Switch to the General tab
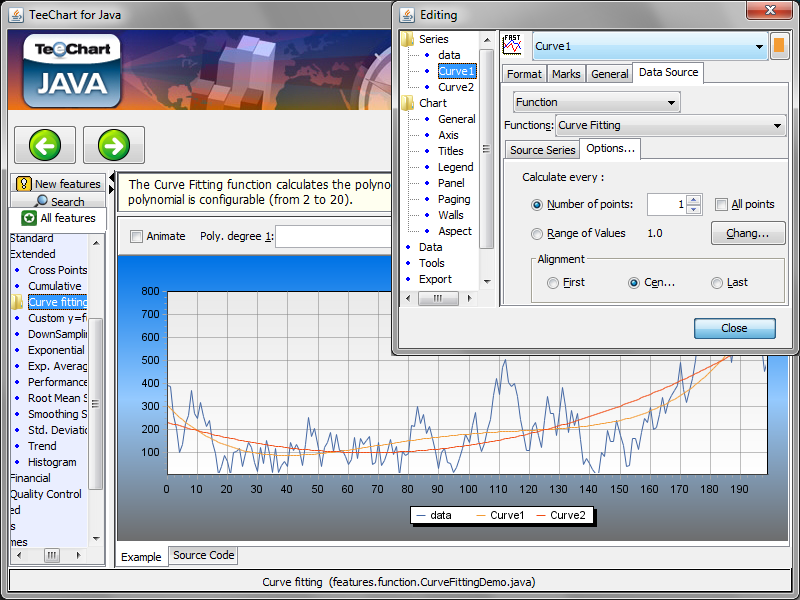The image size is (800, 600). [x=609, y=74]
